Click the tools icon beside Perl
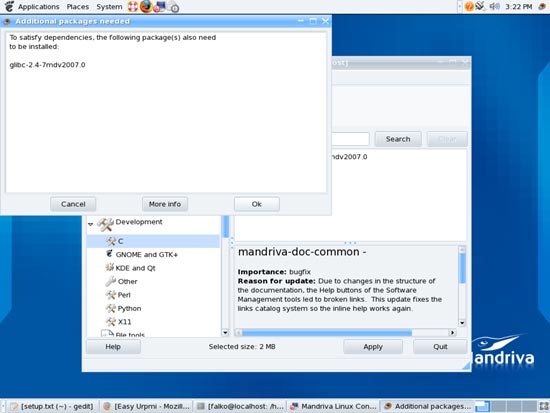This screenshot has height=413, width=550. pos(110,295)
